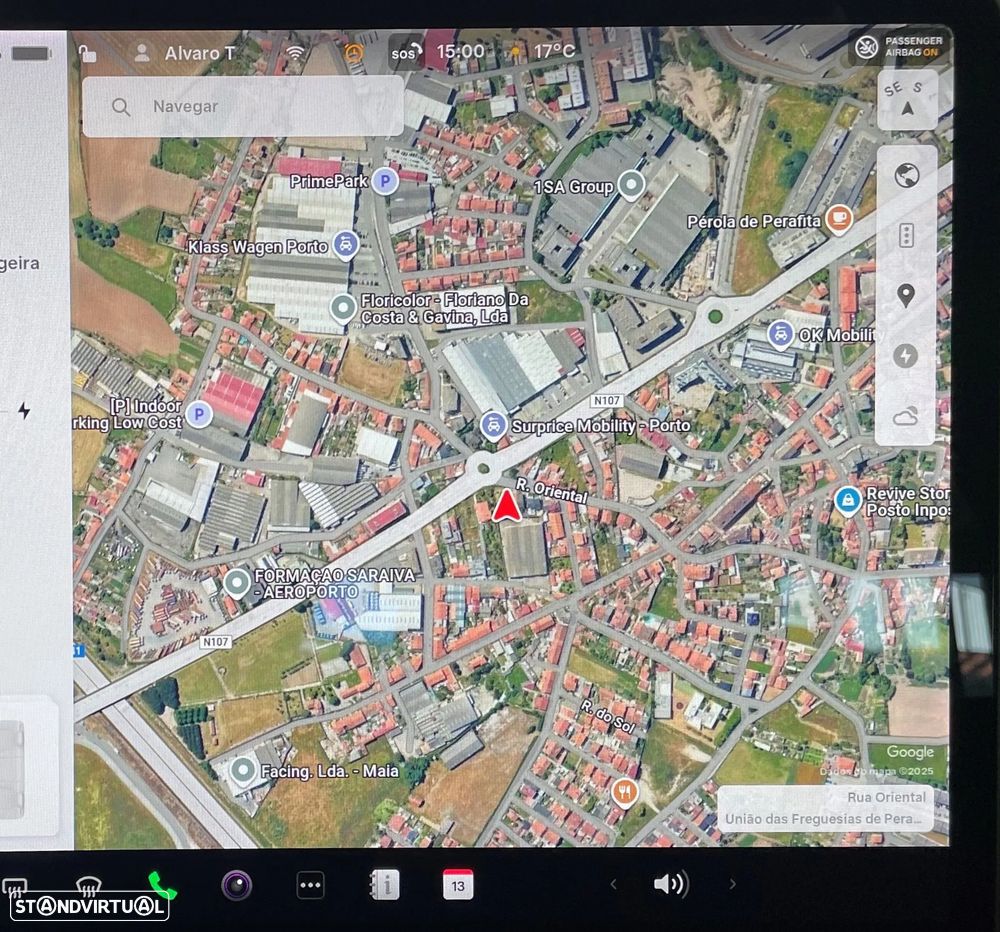The height and width of the screenshot is (932, 1000).
Task: Toggle satellite view globe icon
Action: 906,175
